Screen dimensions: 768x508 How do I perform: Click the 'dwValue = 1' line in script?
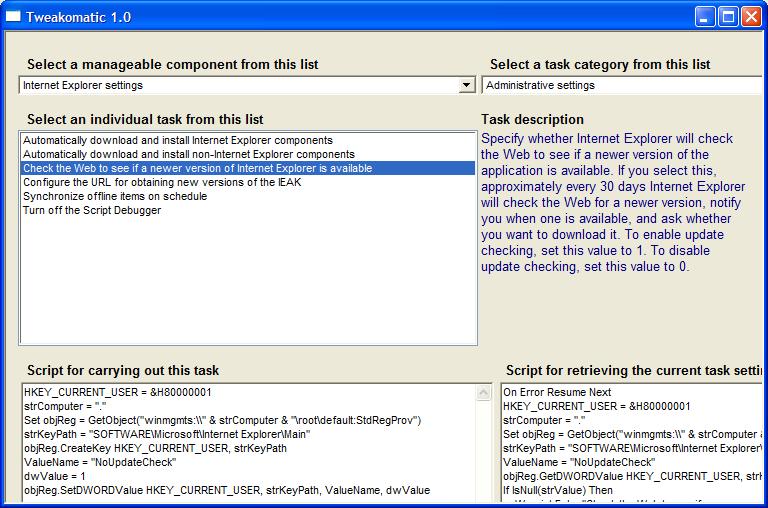click(x=55, y=476)
